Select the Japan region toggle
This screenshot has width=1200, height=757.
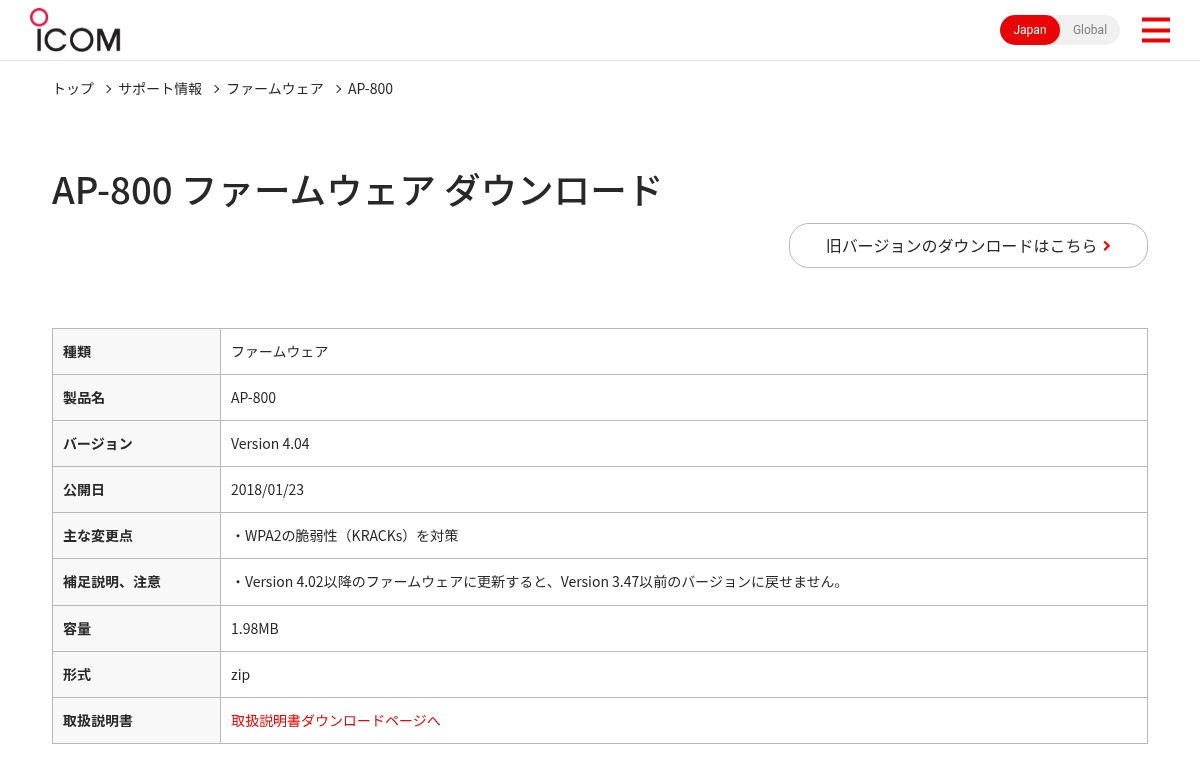point(1030,30)
